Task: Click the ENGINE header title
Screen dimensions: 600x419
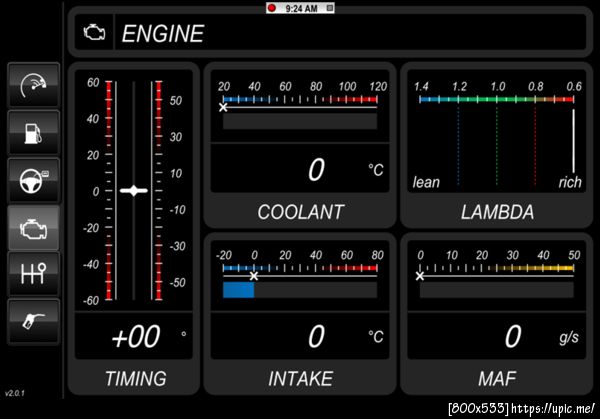Action: pyautogui.click(x=163, y=34)
